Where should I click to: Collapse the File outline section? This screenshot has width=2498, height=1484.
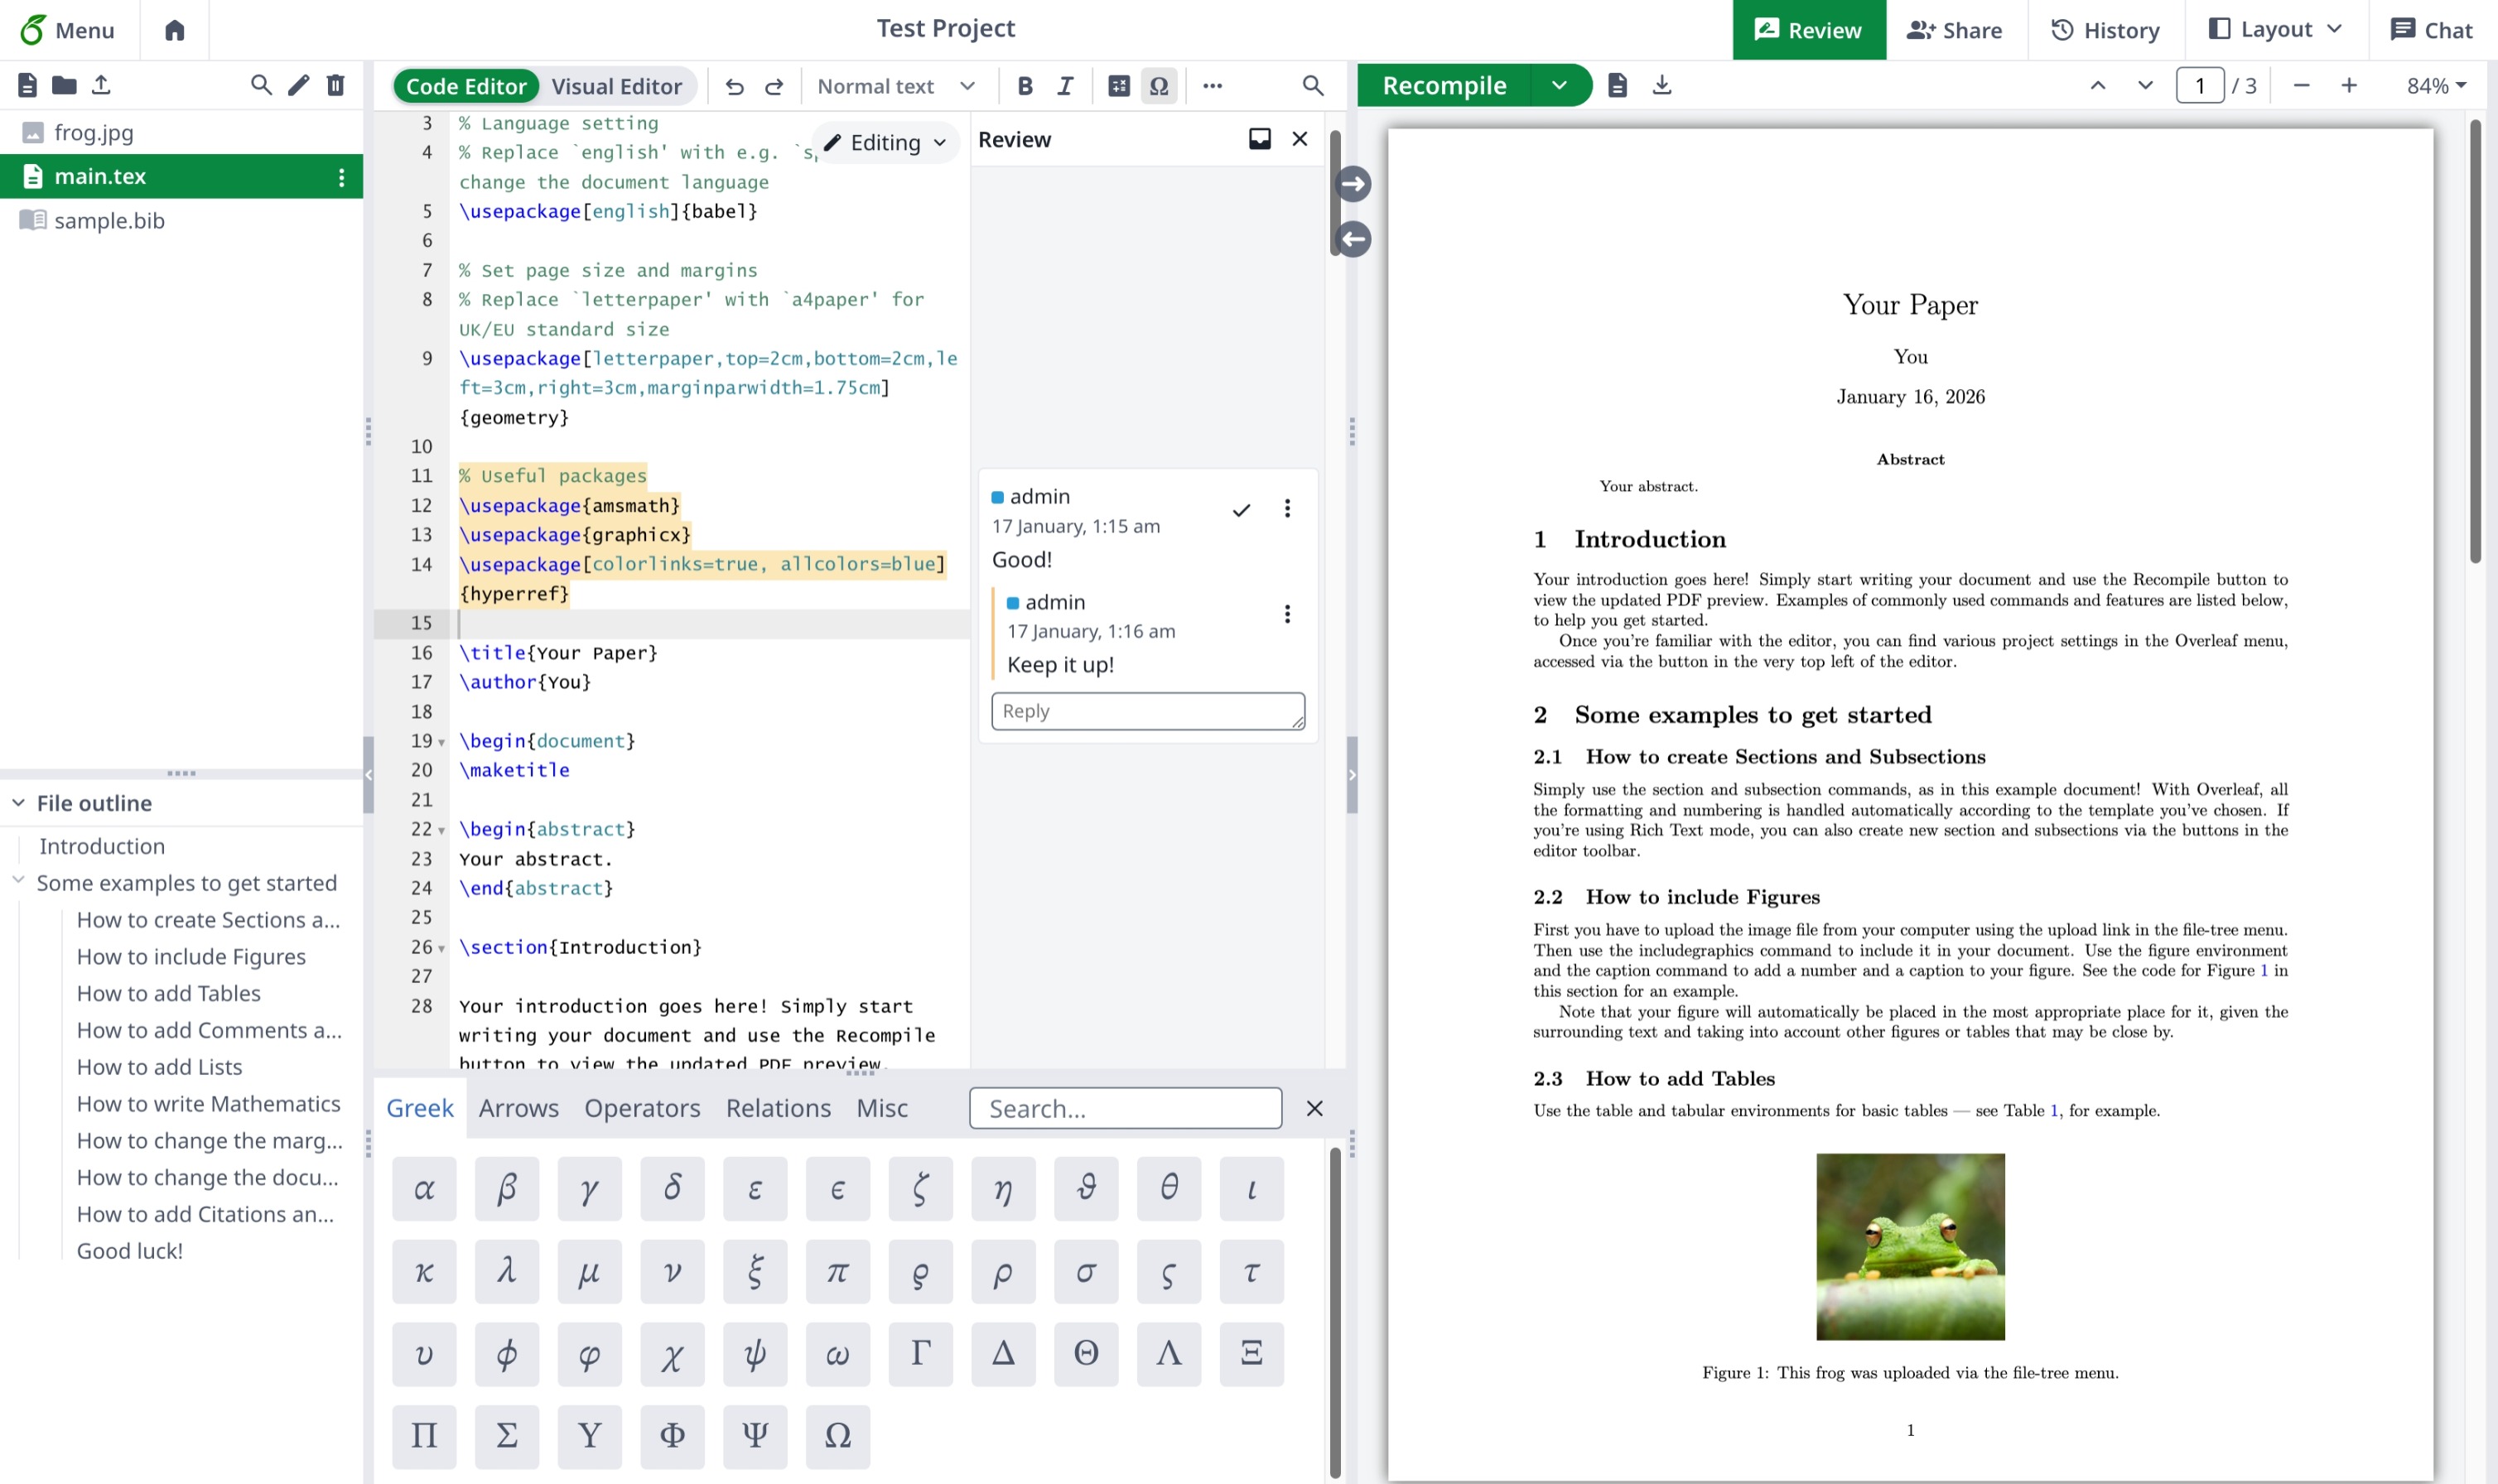[19, 803]
